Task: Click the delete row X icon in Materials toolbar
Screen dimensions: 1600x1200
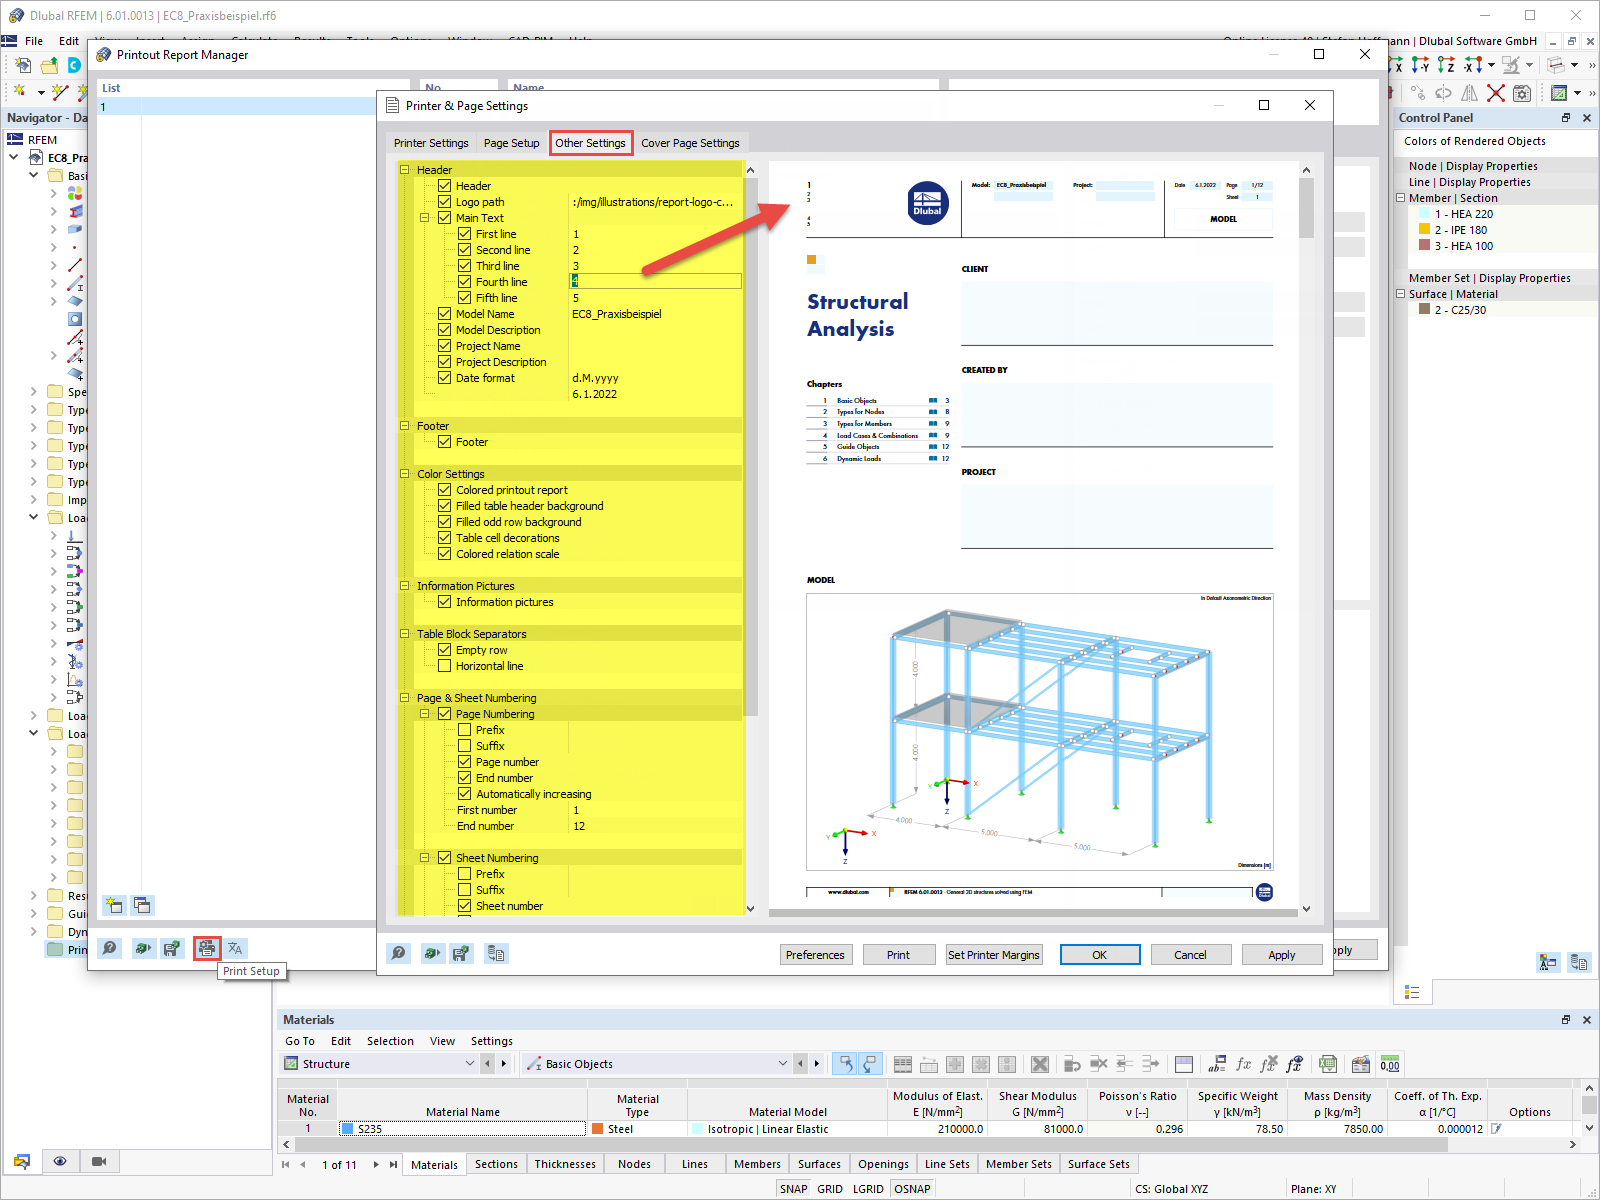Action: click(x=1040, y=1064)
